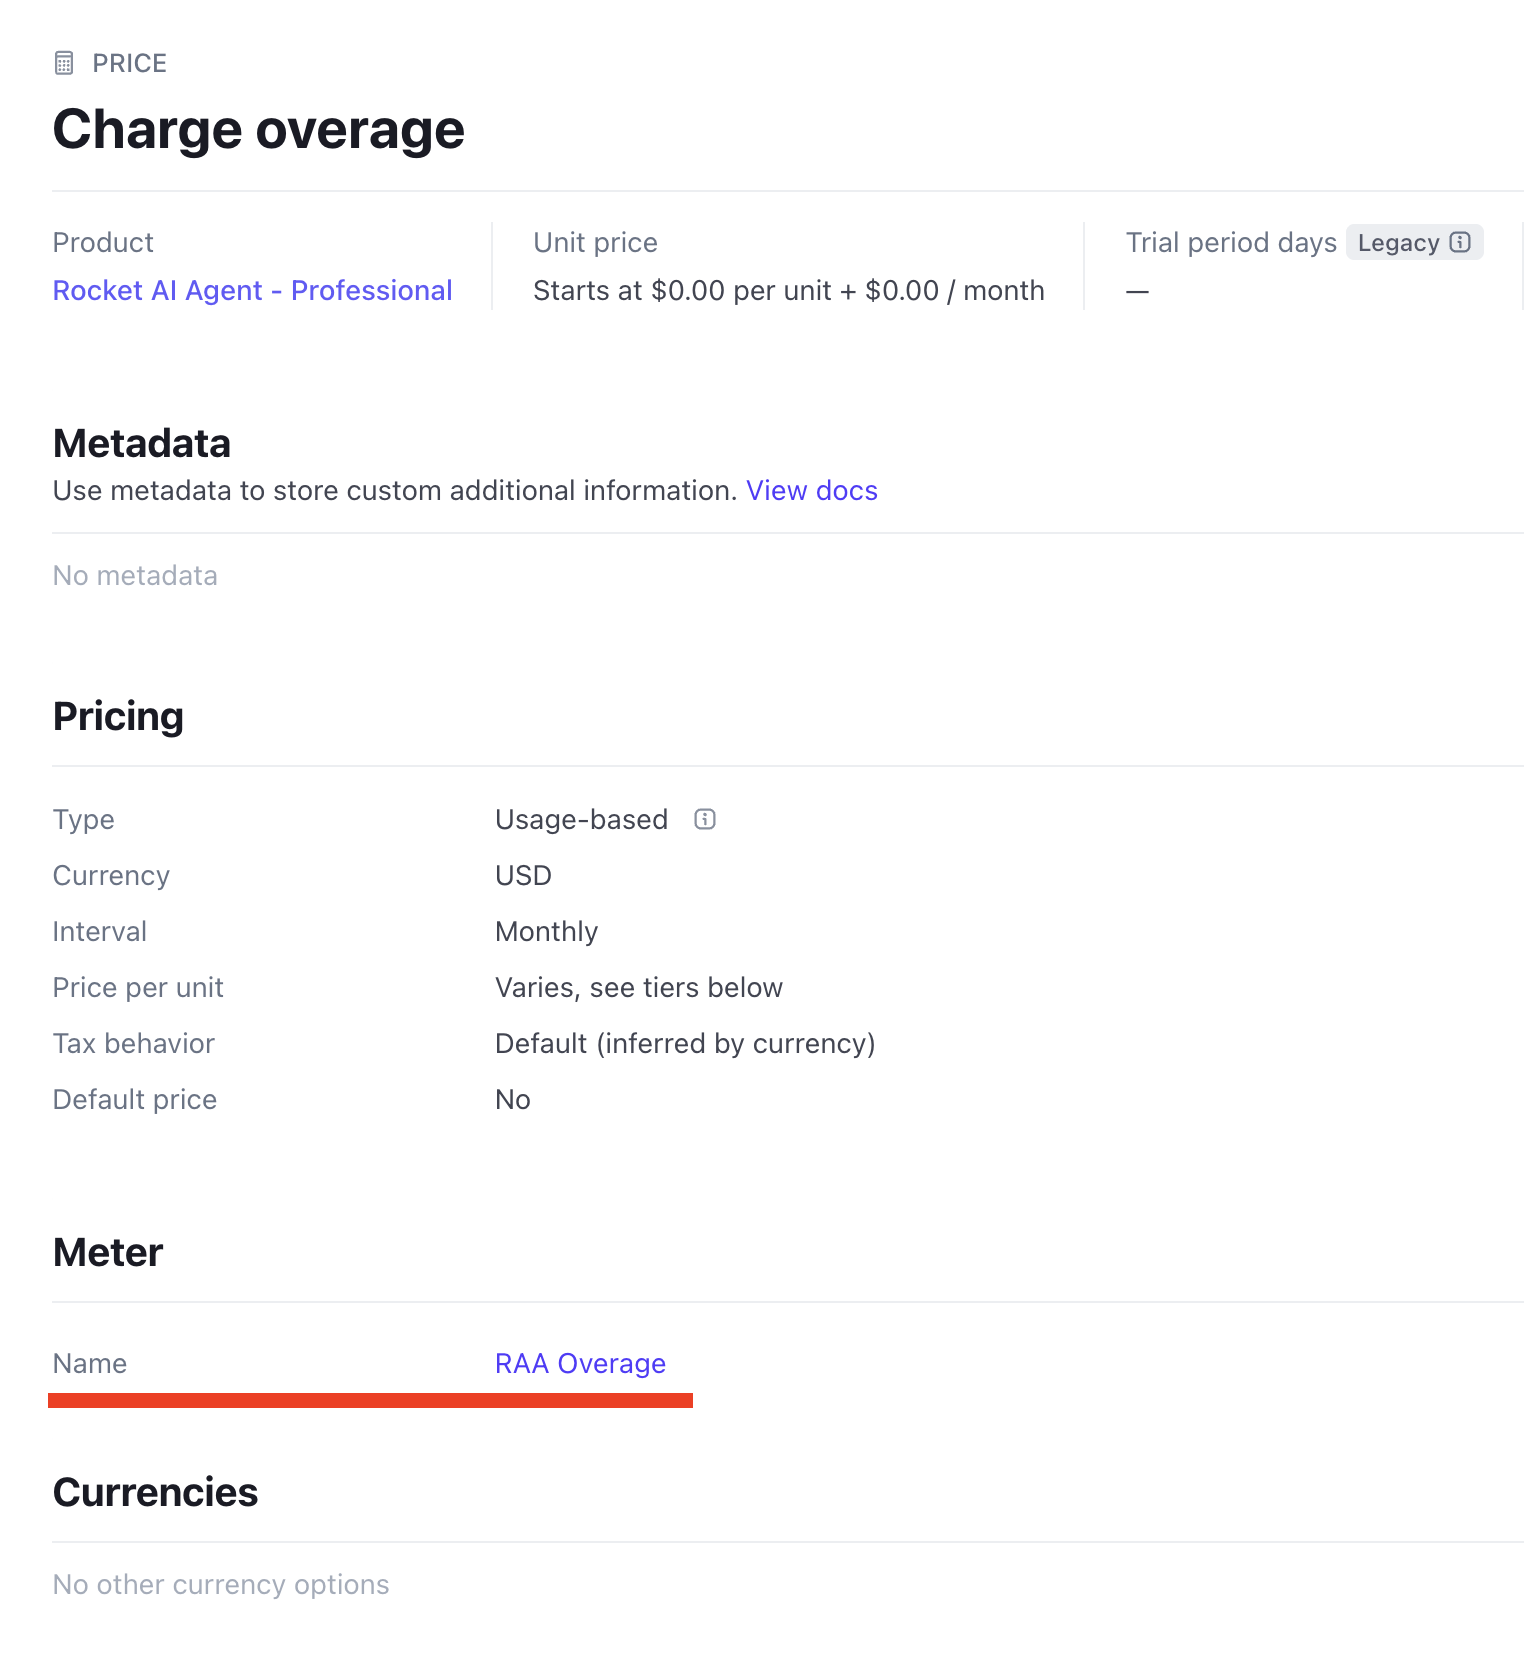Click the Default (inferred by currency) value
The width and height of the screenshot is (1524, 1656).
click(685, 1043)
